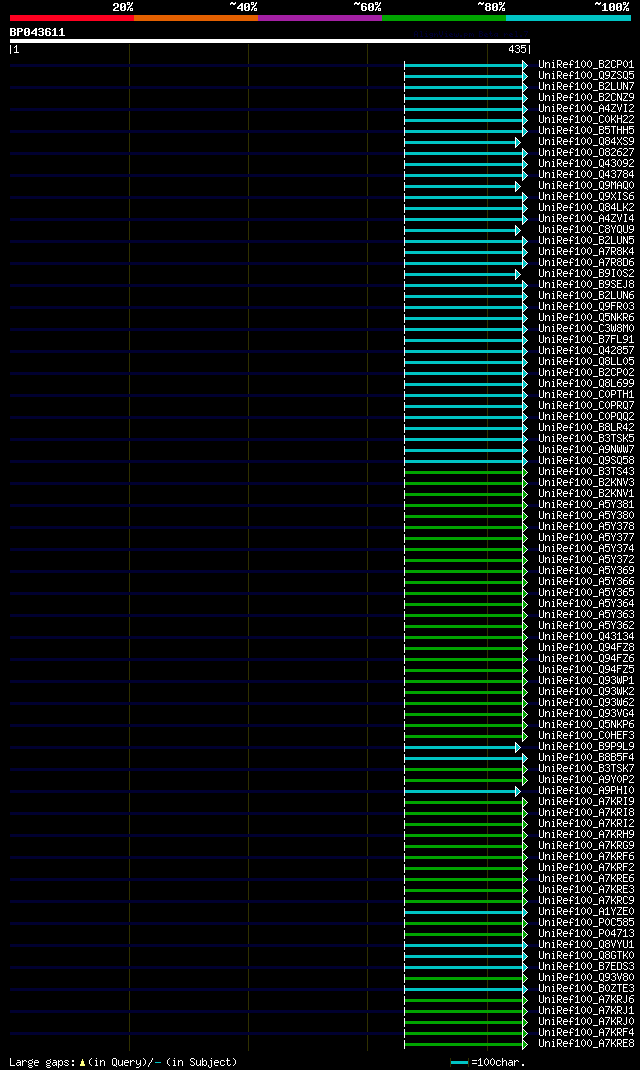Select hit label UniRef100_B3TSK5

point(586,439)
